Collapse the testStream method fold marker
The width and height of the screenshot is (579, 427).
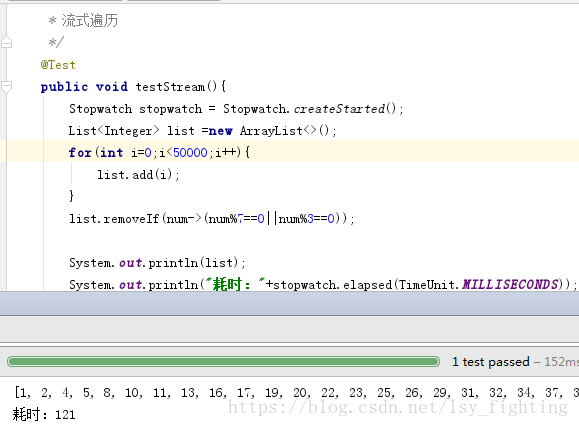click(6, 87)
